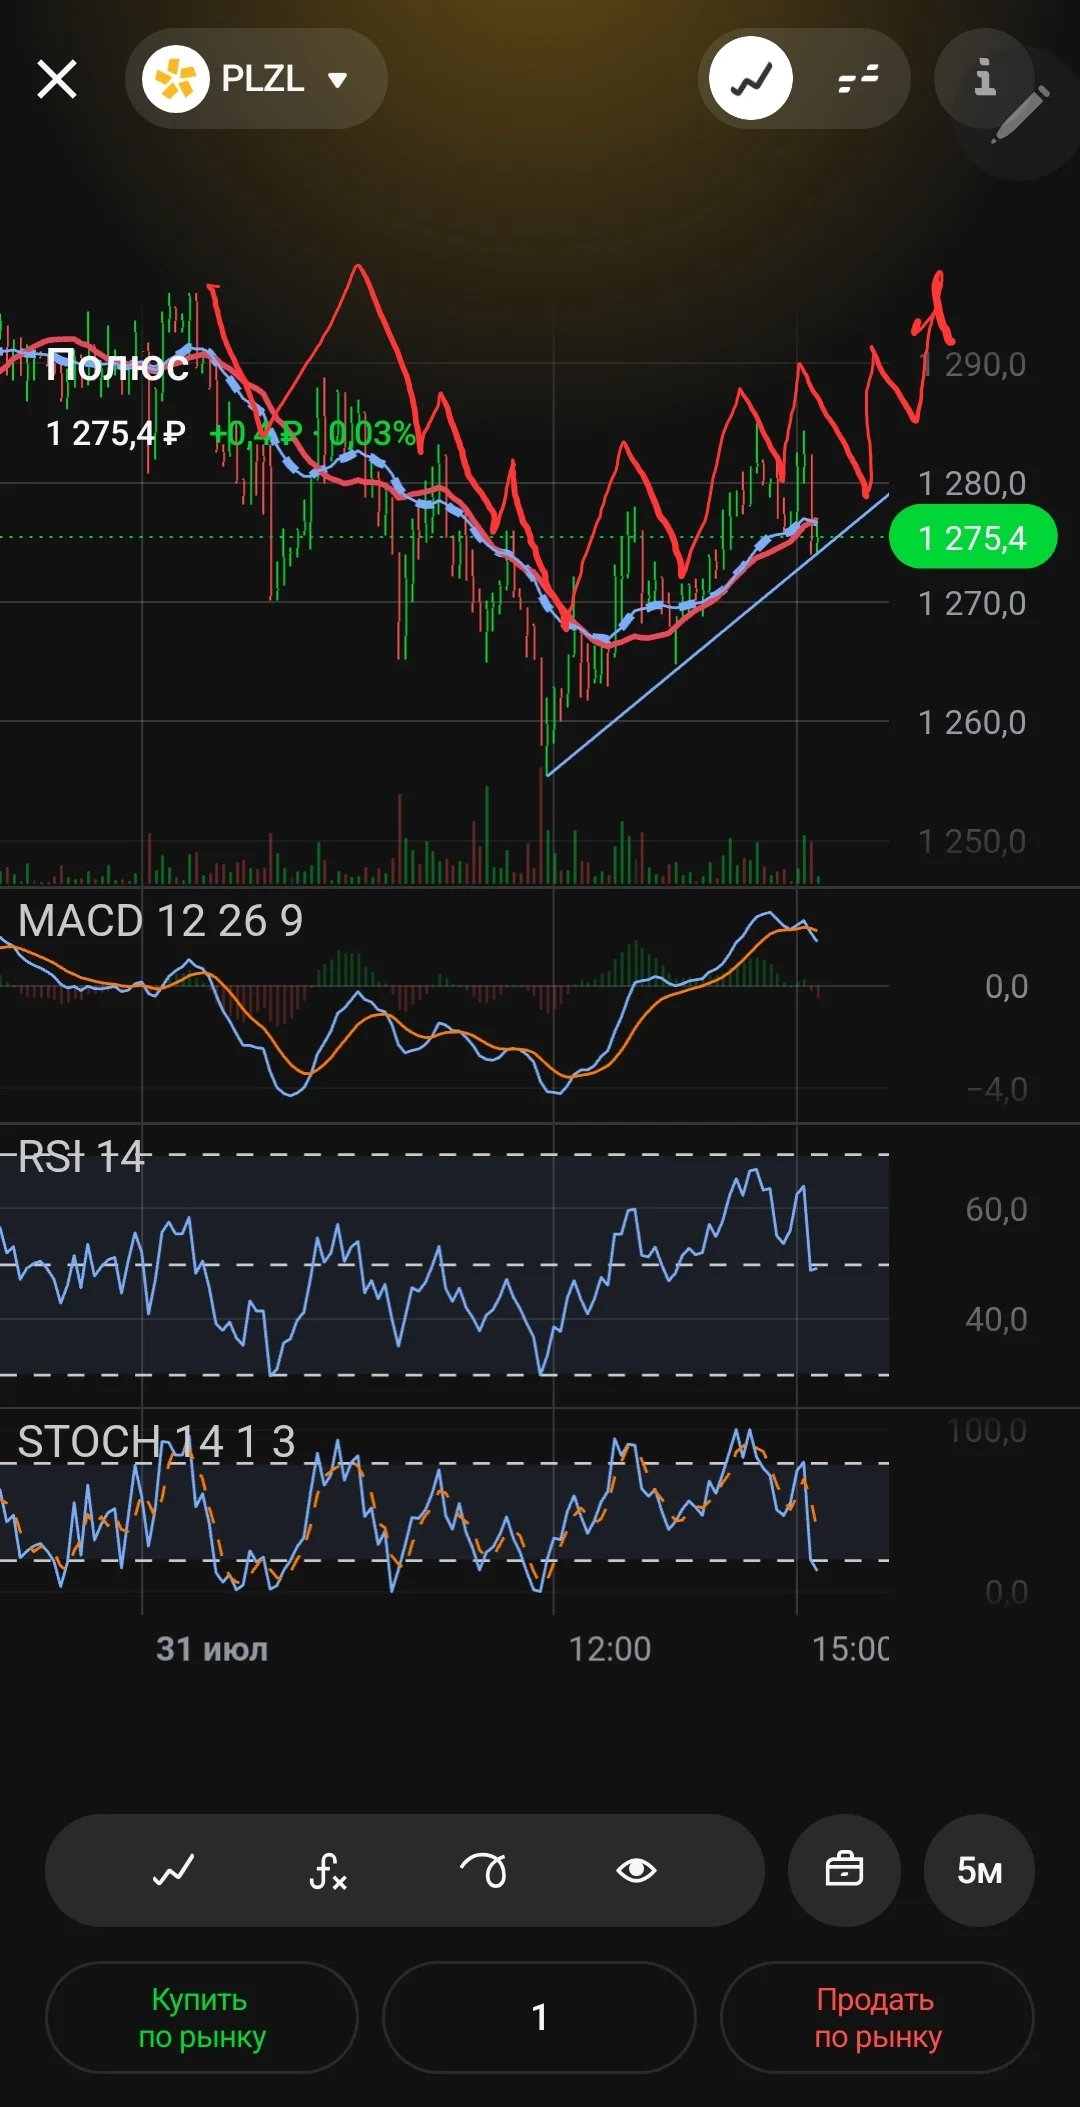Open instrument info icon
The width and height of the screenshot is (1080, 2107).
point(984,77)
